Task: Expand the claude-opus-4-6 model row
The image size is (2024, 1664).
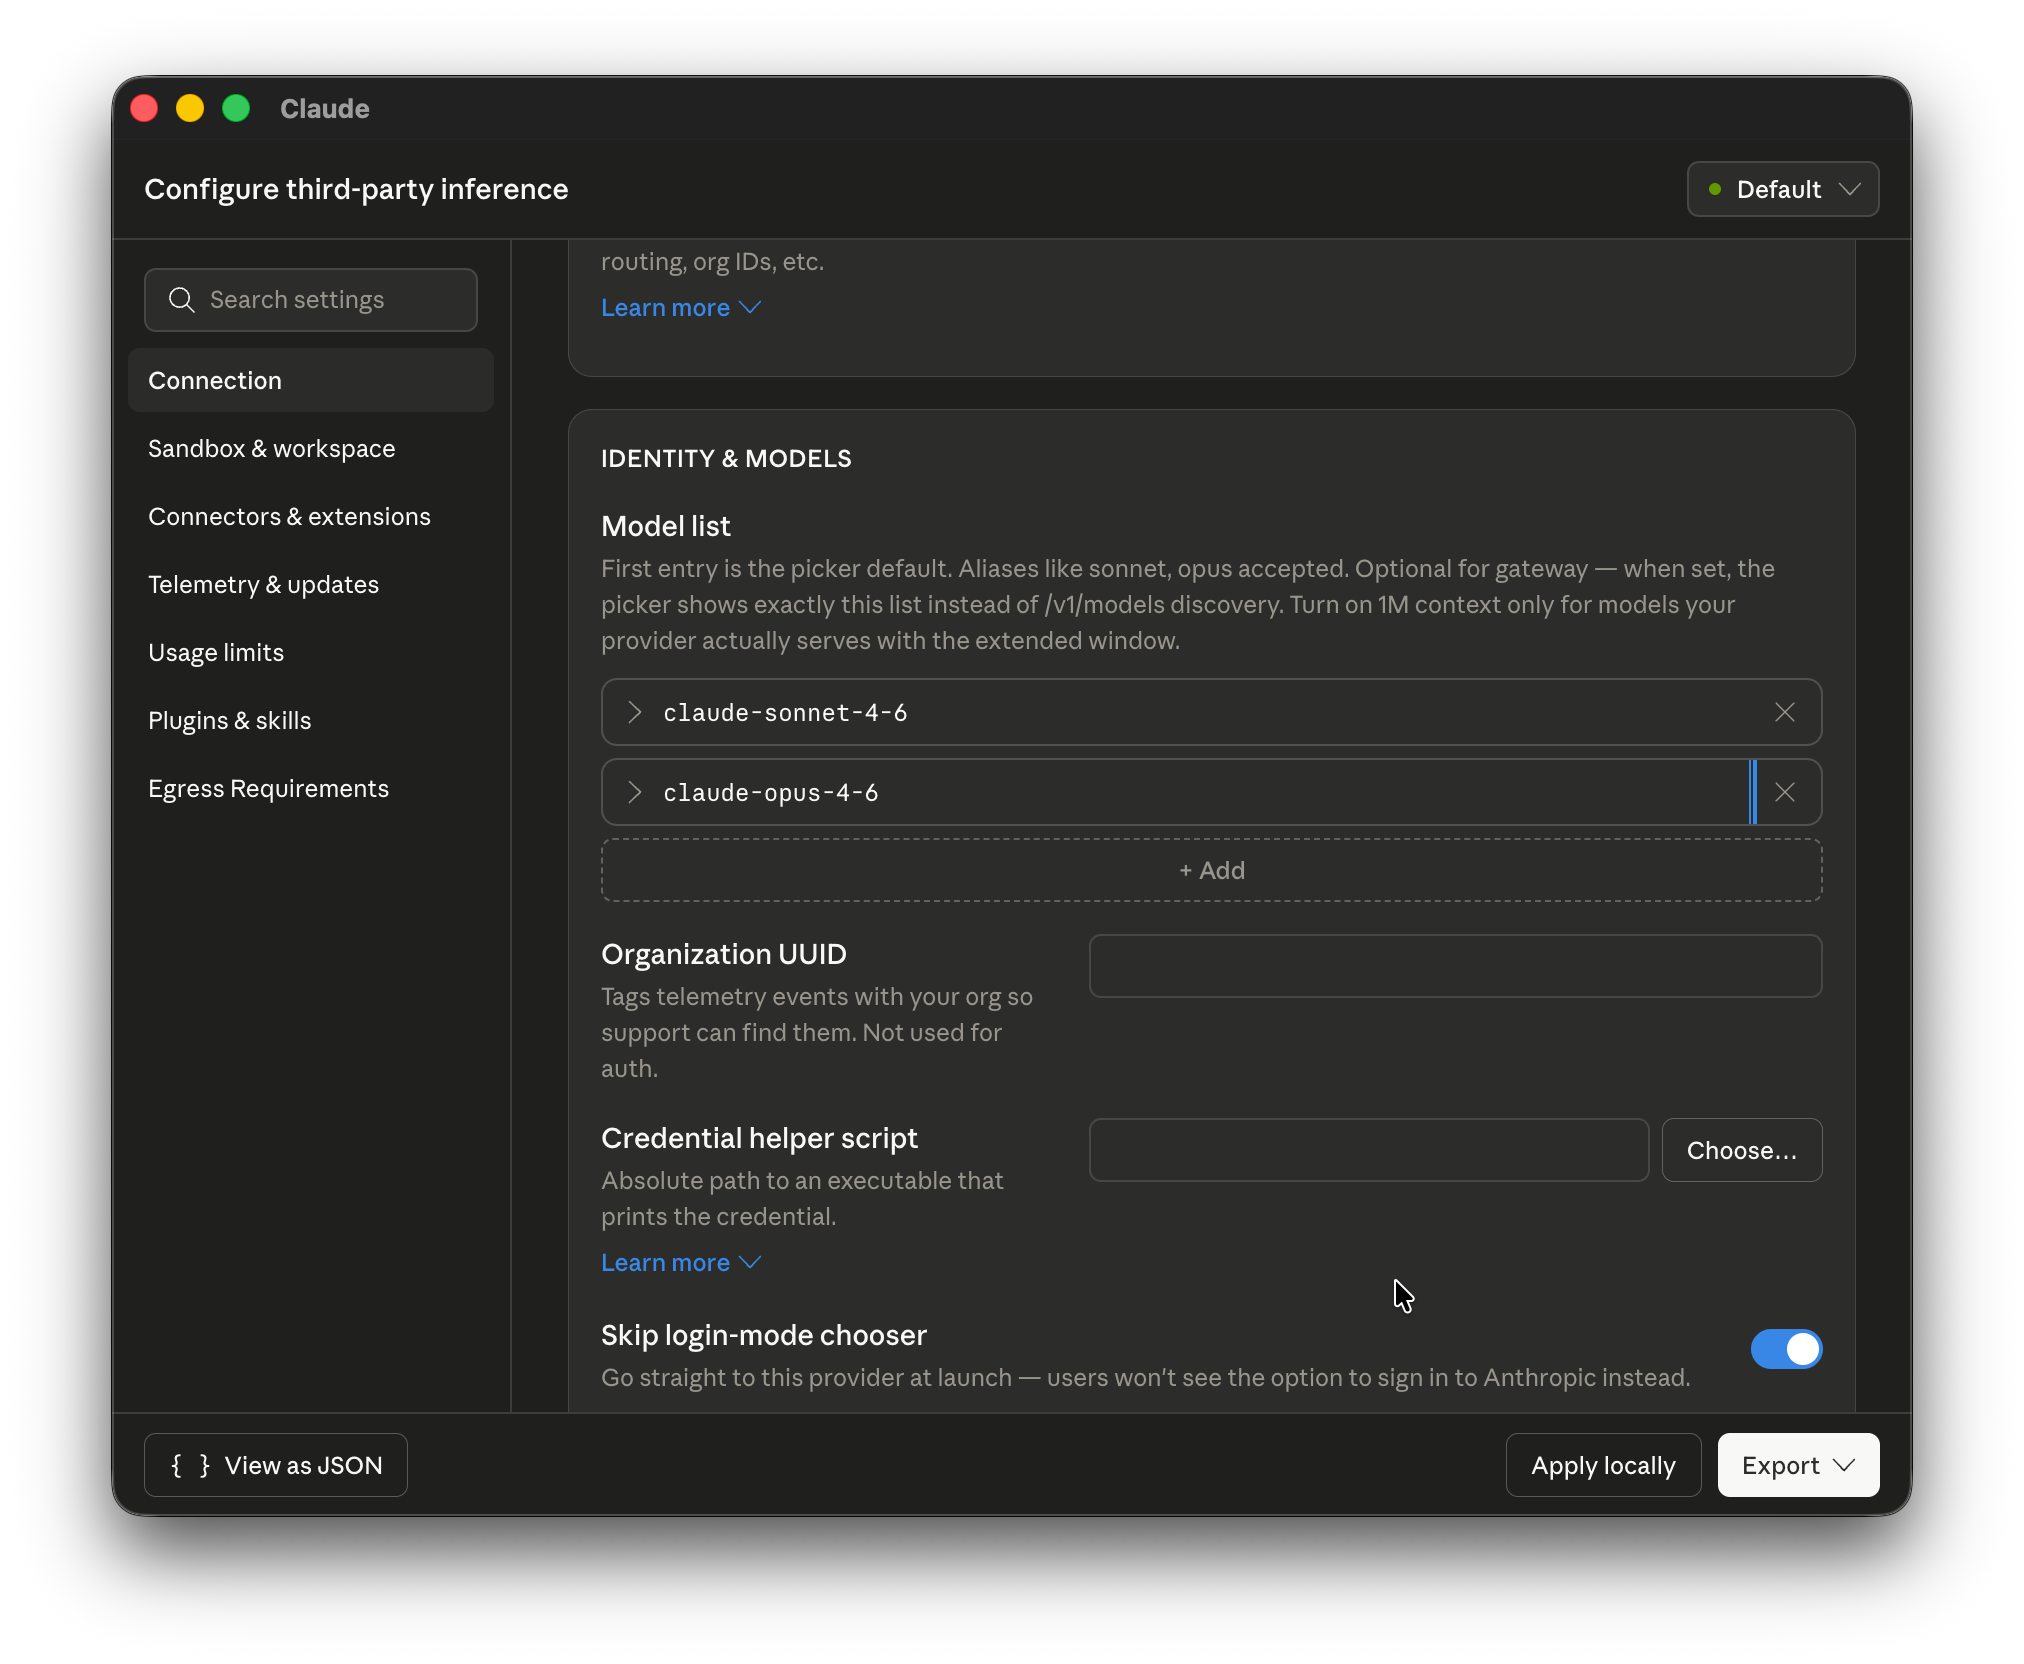Action: [634, 792]
